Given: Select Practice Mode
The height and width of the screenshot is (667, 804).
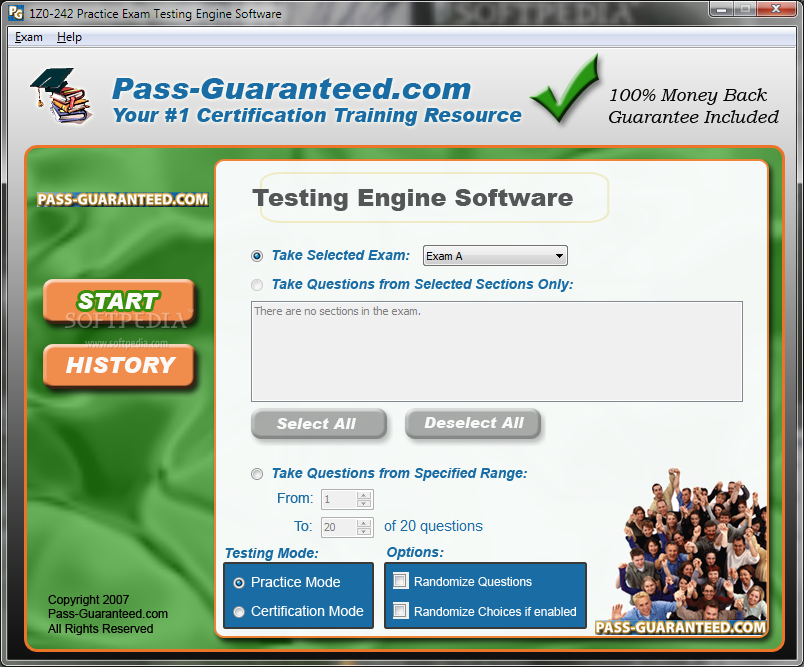Looking at the screenshot, I should pyautogui.click(x=239, y=583).
